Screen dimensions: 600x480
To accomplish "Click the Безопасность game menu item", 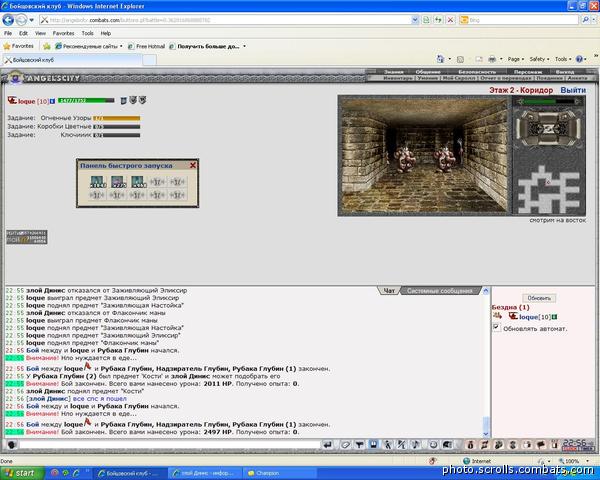I will point(477,72).
